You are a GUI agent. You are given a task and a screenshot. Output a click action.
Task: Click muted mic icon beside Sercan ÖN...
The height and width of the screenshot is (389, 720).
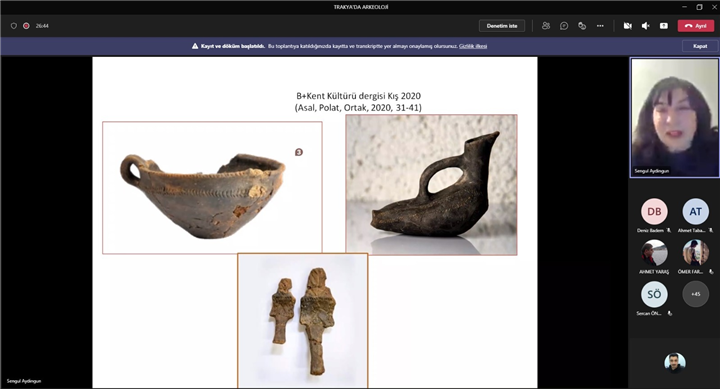pyautogui.click(x=669, y=313)
